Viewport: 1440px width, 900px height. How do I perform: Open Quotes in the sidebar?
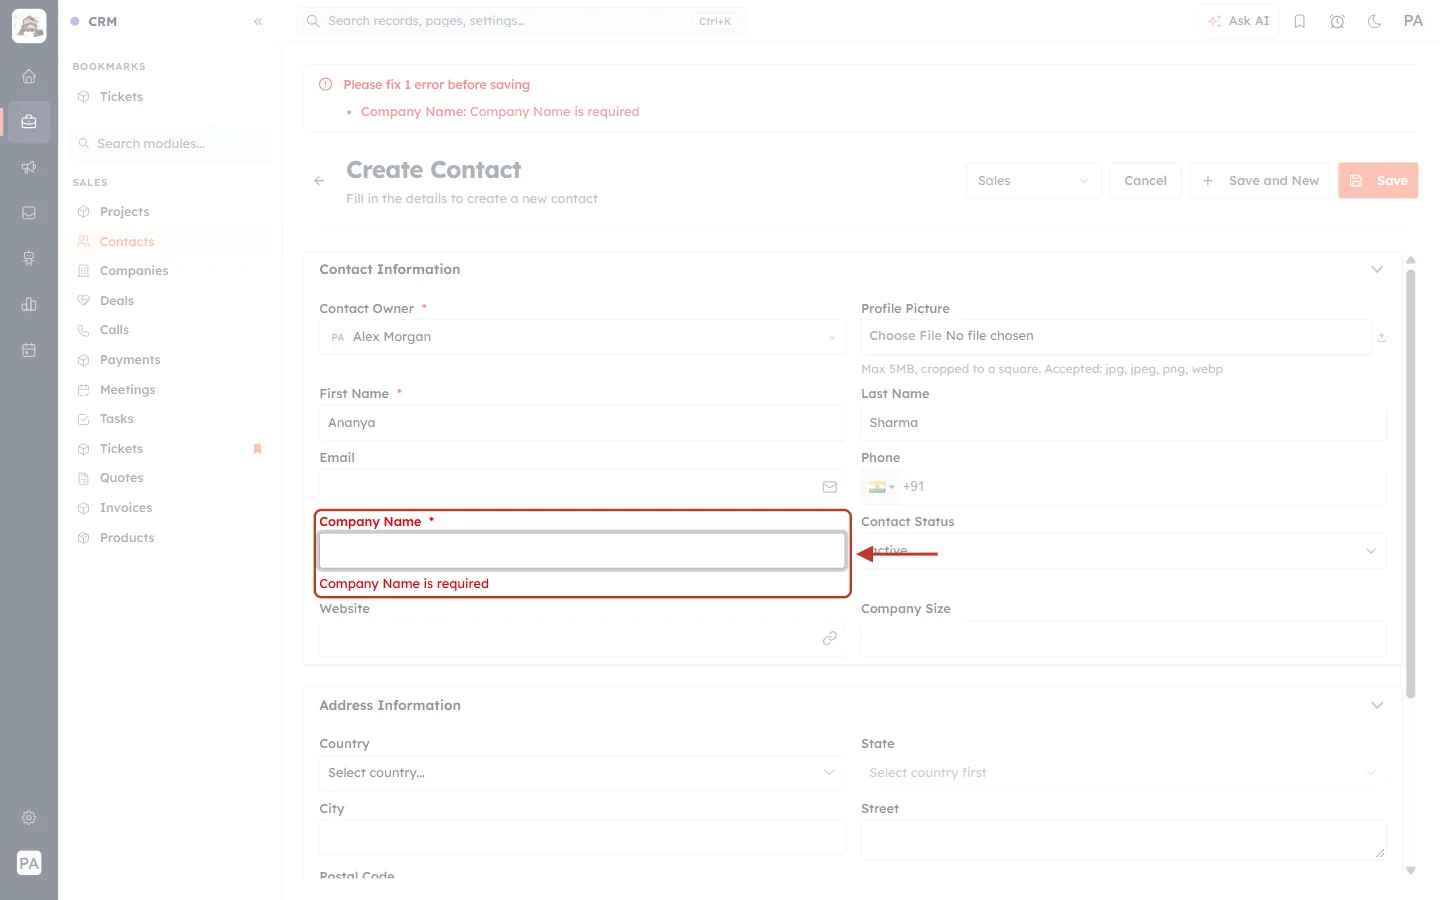[x=170, y=478]
